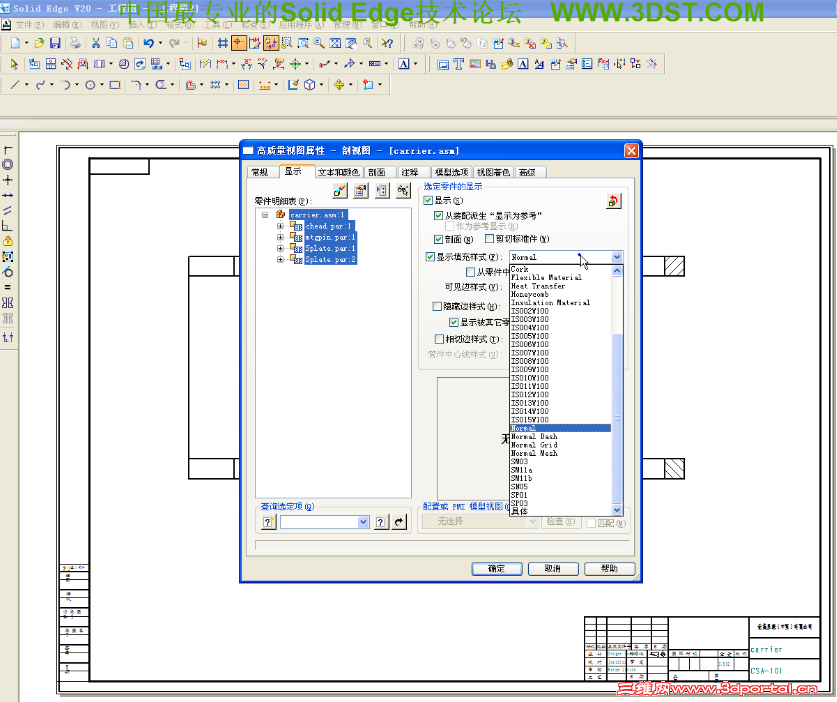Click the assembly tree structure icon
This screenshot has height=702, width=837.
click(404, 191)
